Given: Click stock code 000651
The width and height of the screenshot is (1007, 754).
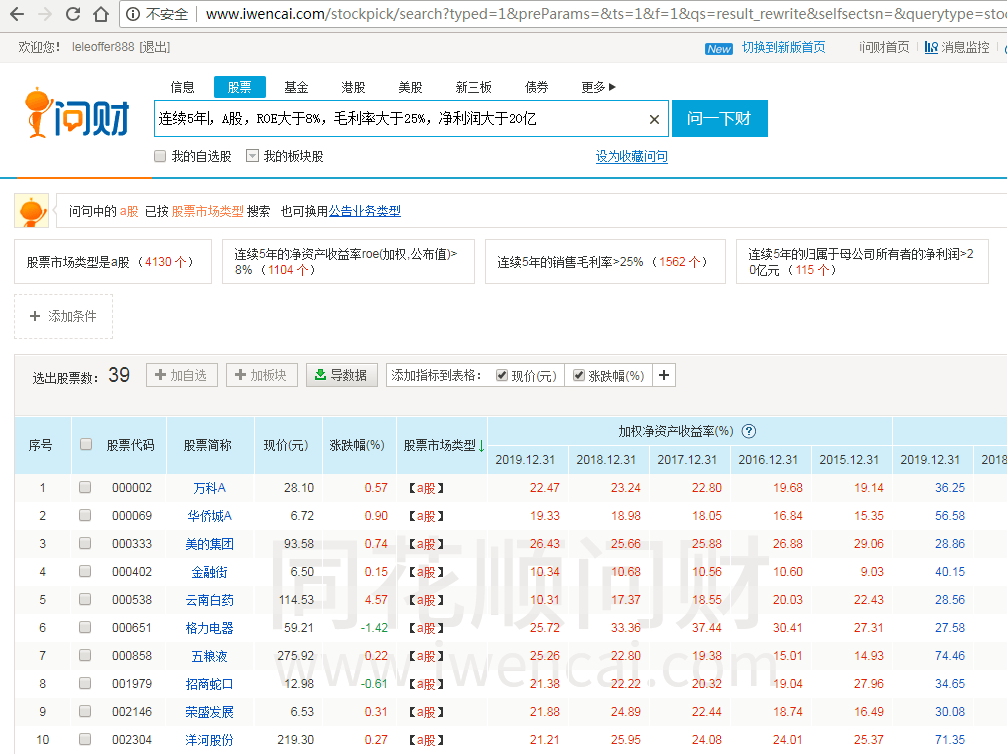Looking at the screenshot, I should click(x=132, y=627).
